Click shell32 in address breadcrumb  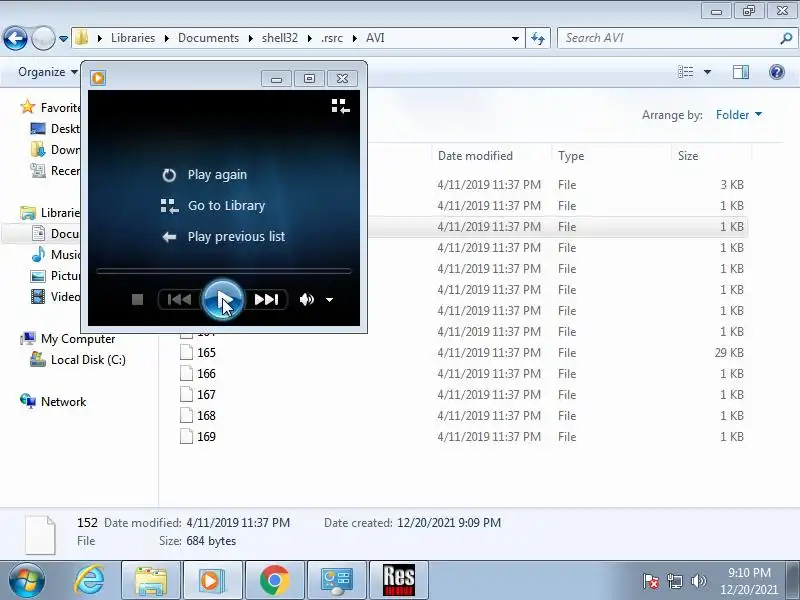(280, 38)
